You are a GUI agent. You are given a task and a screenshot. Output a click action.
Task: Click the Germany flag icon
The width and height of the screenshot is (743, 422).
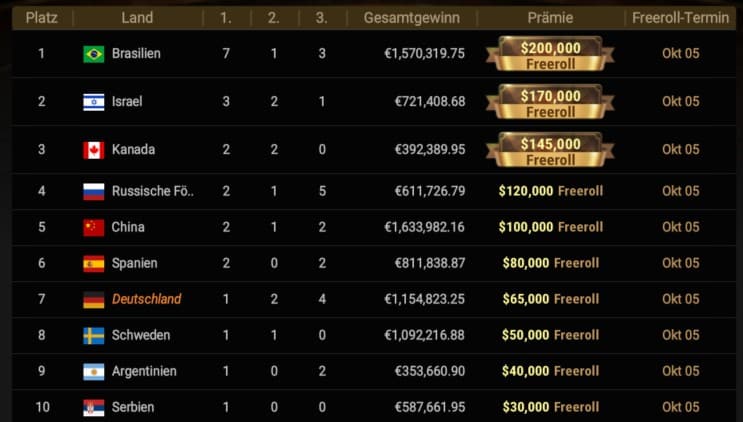94,299
